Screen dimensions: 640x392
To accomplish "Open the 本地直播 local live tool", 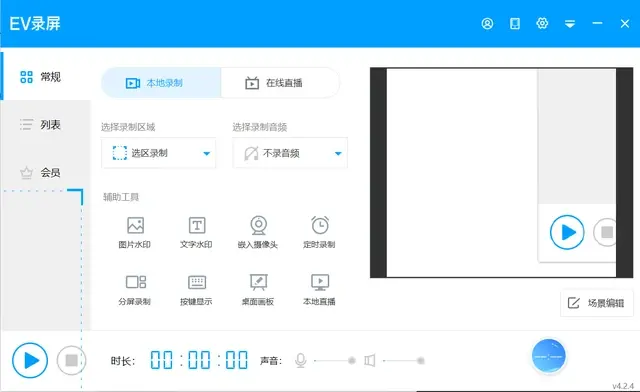I will [319, 290].
